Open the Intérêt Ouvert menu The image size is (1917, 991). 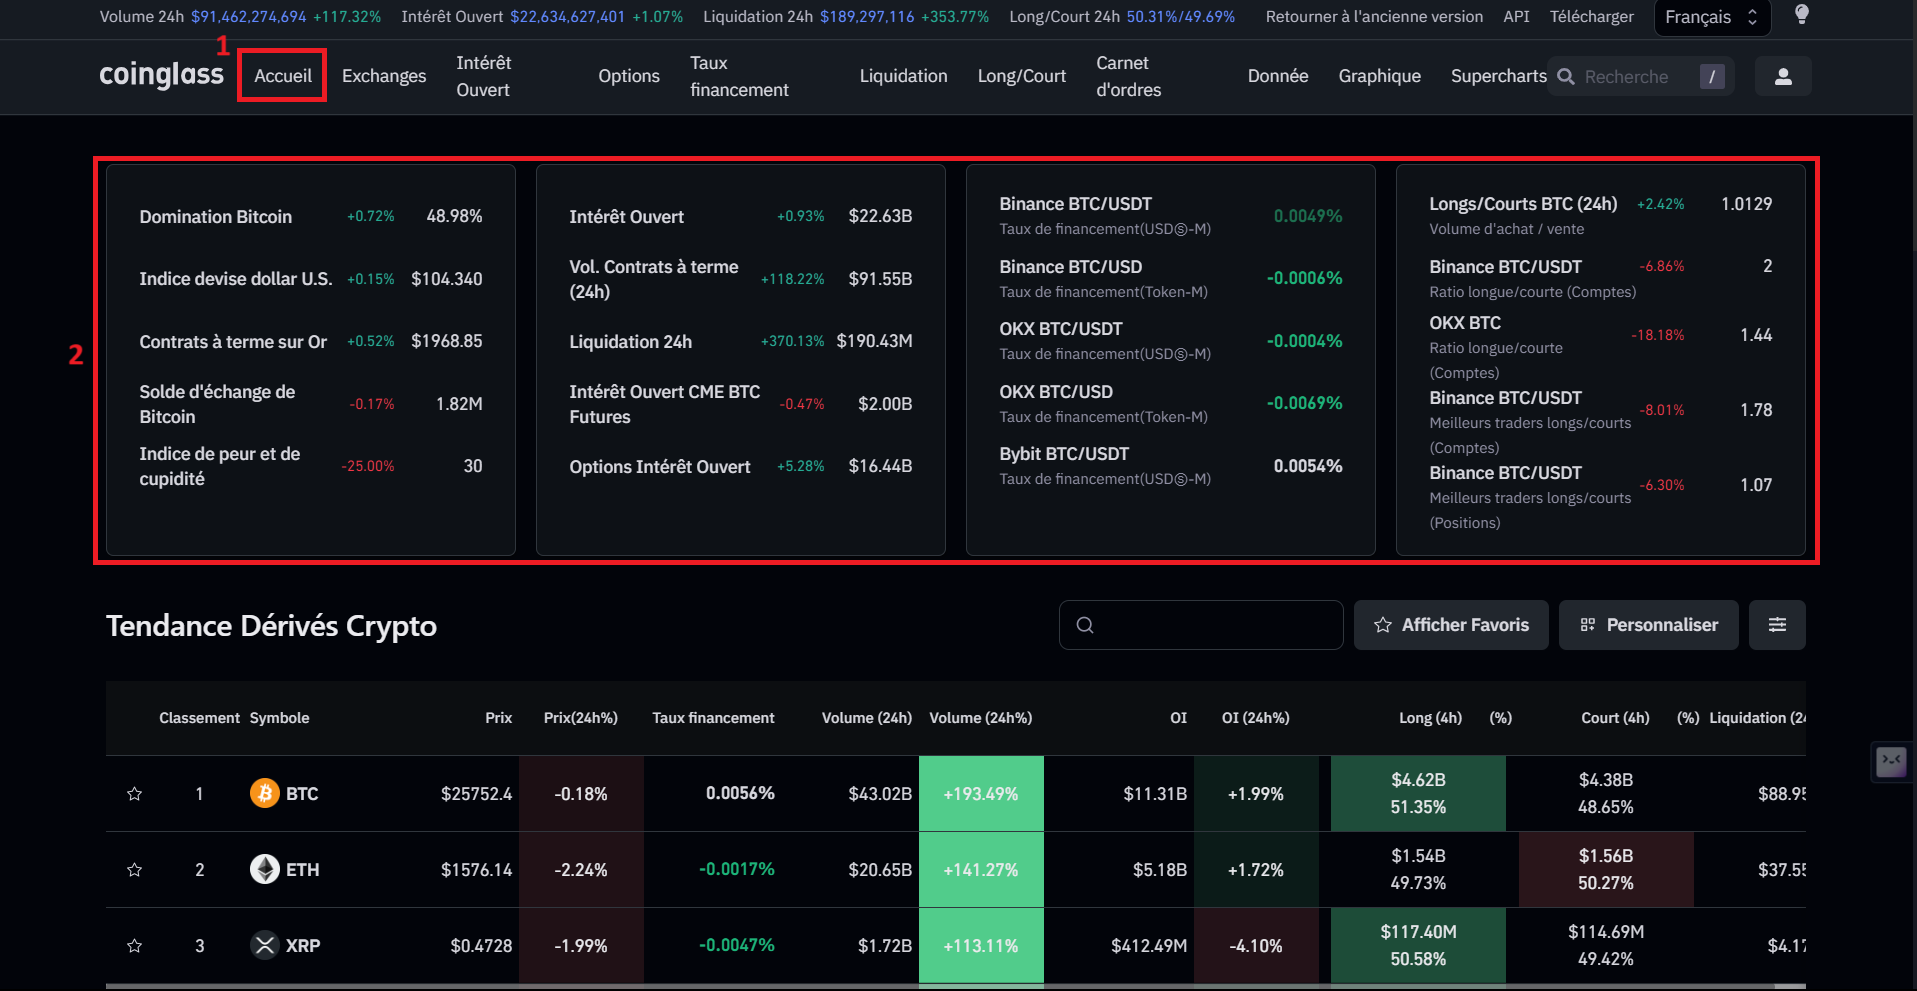point(484,76)
